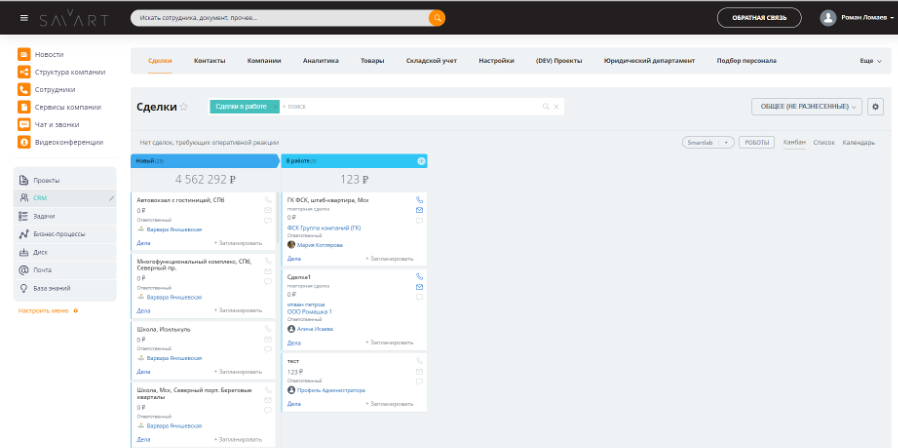Click the gear settings icon next to ОБЩЕЕ
Viewport: 898px width, 448px height.
coord(876,106)
